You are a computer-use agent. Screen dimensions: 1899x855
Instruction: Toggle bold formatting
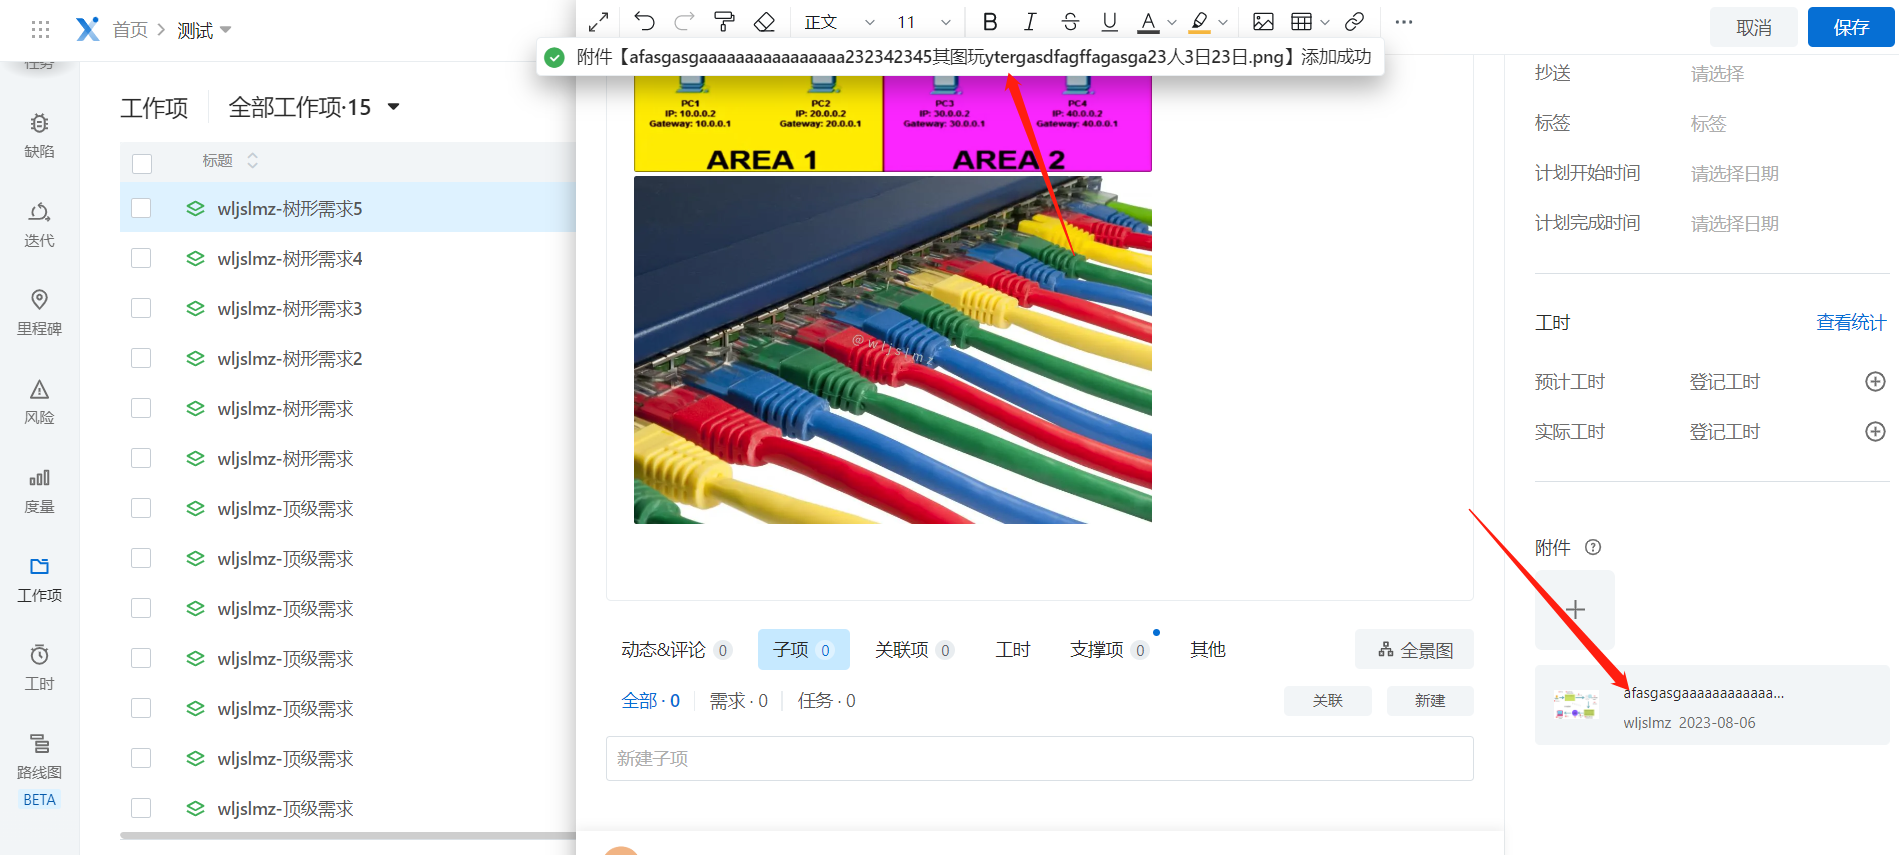[x=990, y=22]
